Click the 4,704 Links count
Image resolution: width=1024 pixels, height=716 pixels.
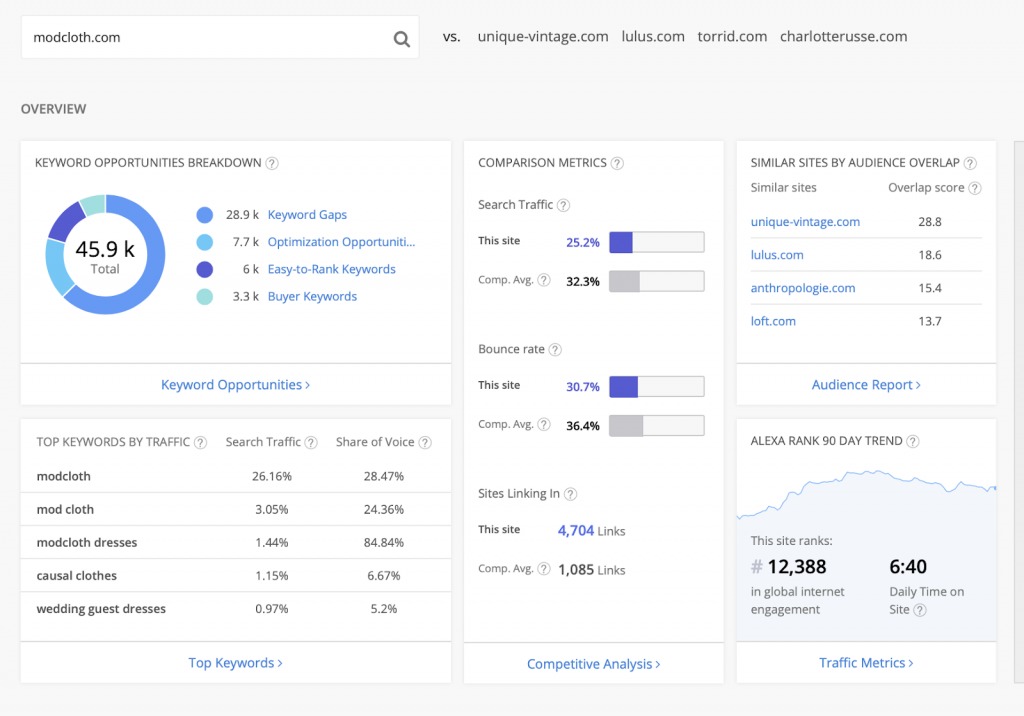pos(574,529)
